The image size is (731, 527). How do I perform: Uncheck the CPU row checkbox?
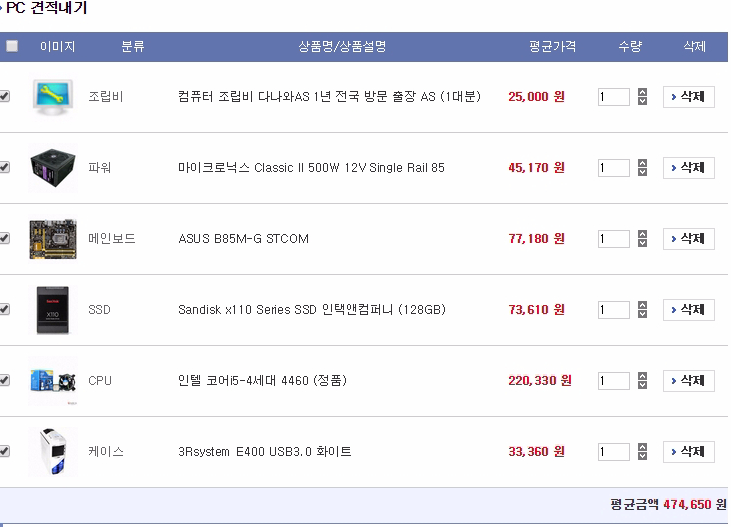coord(5,381)
